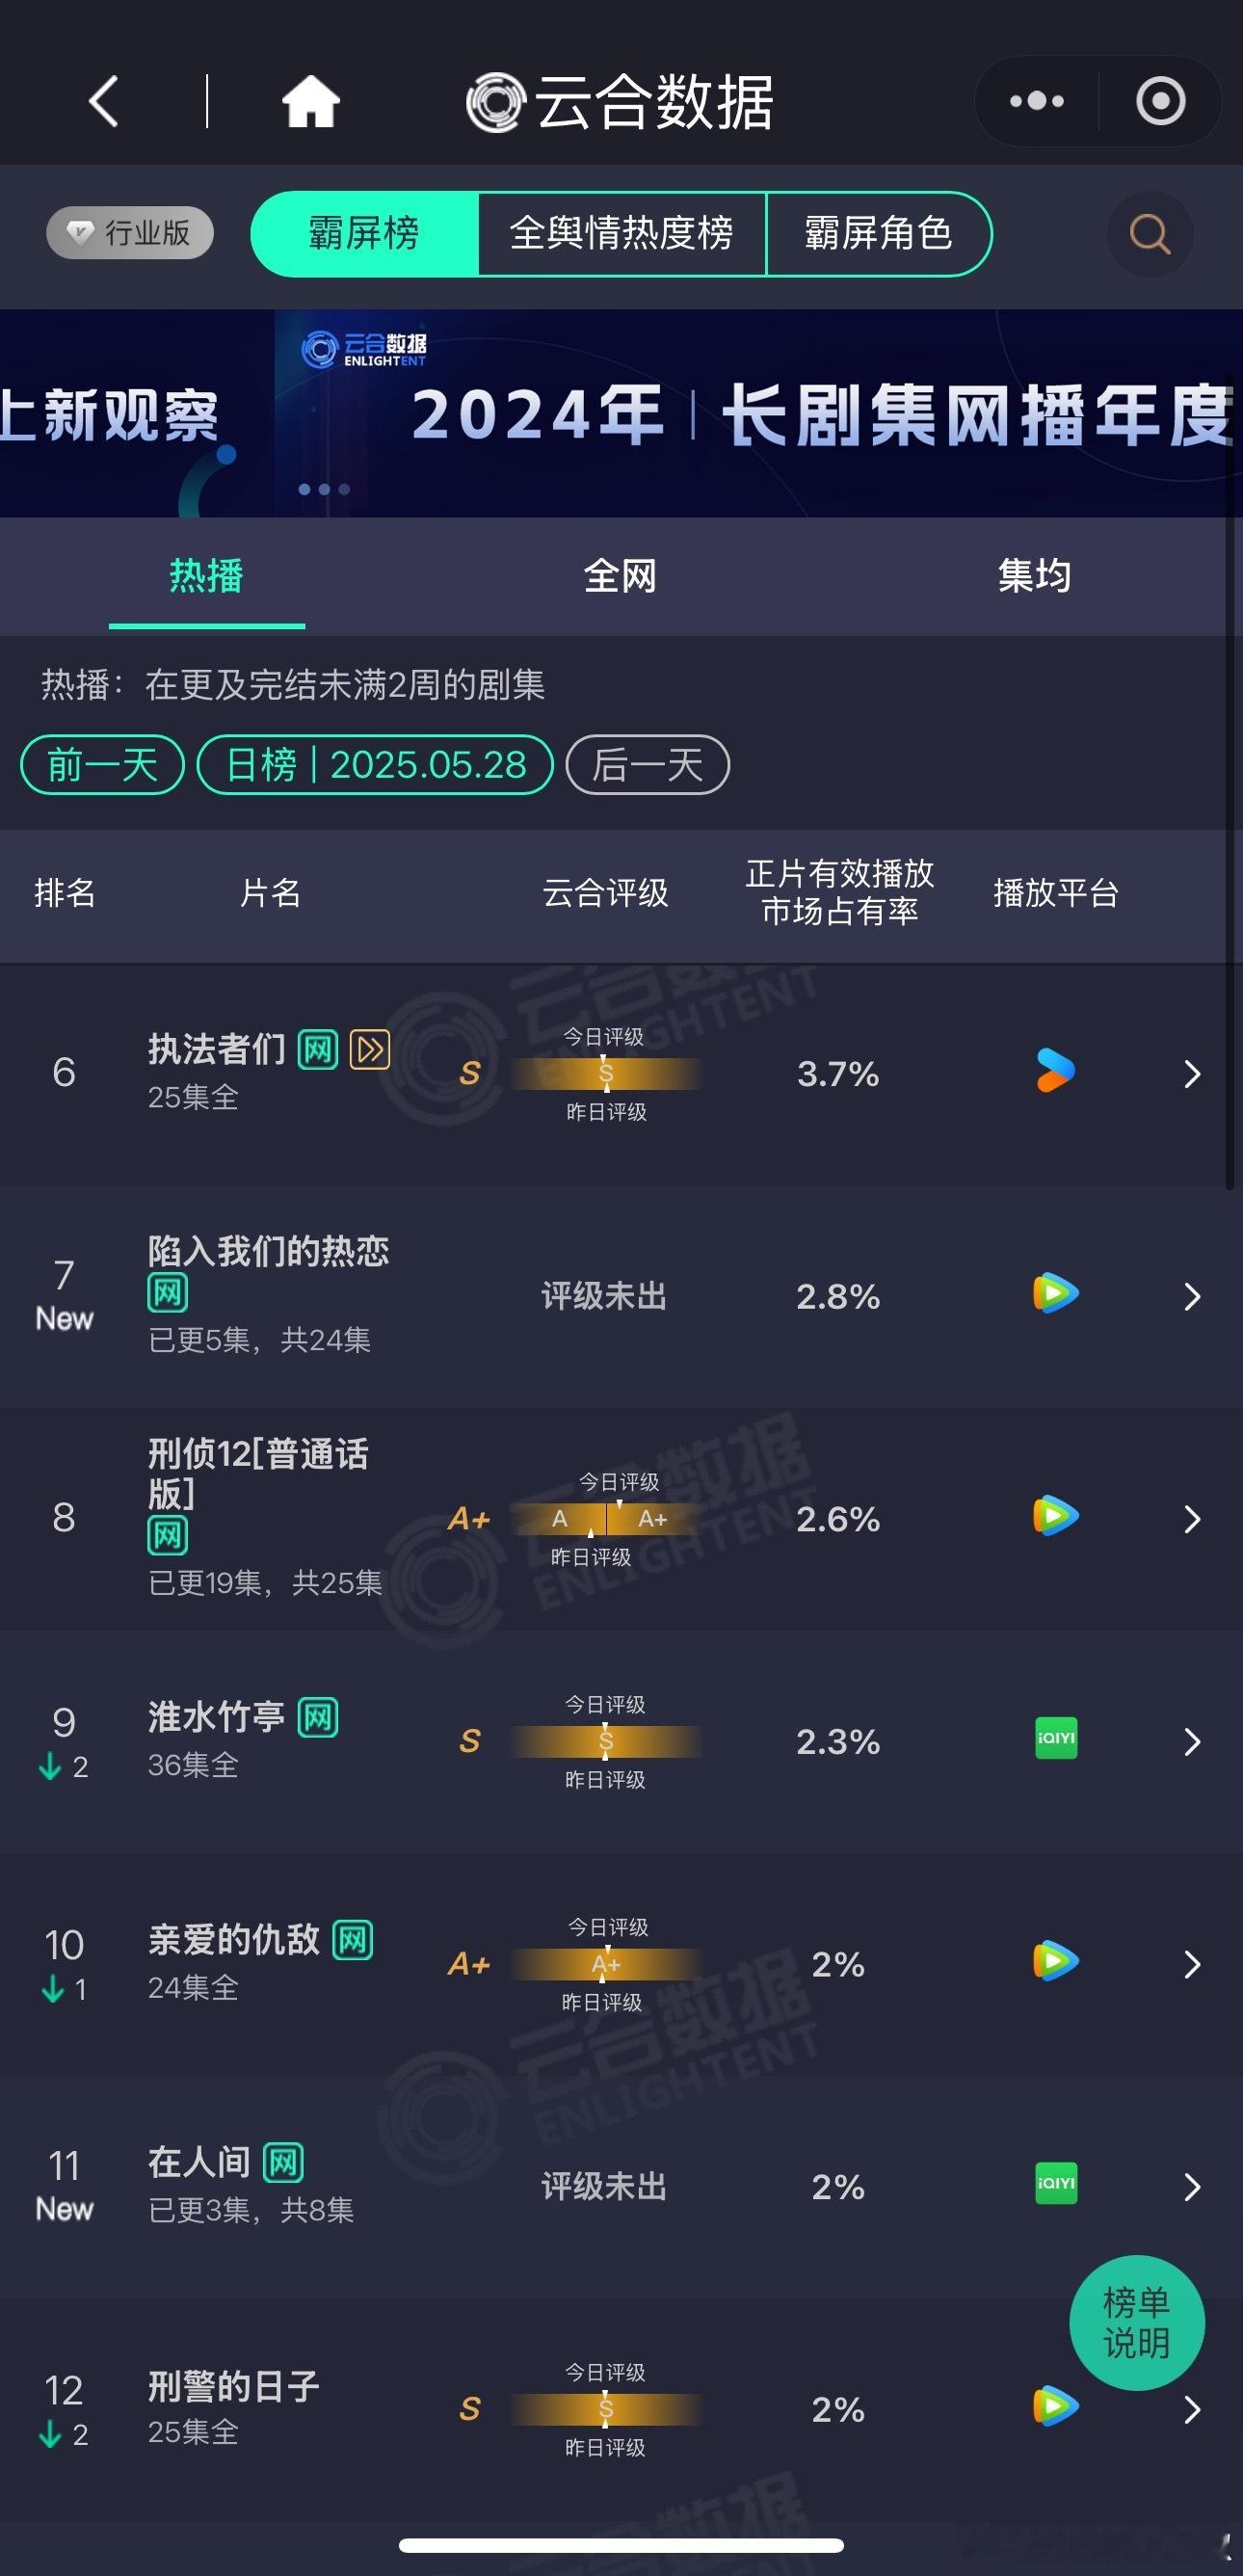Tap the back arrow icon
Image resolution: width=1243 pixels, height=2576 pixels.
104,101
